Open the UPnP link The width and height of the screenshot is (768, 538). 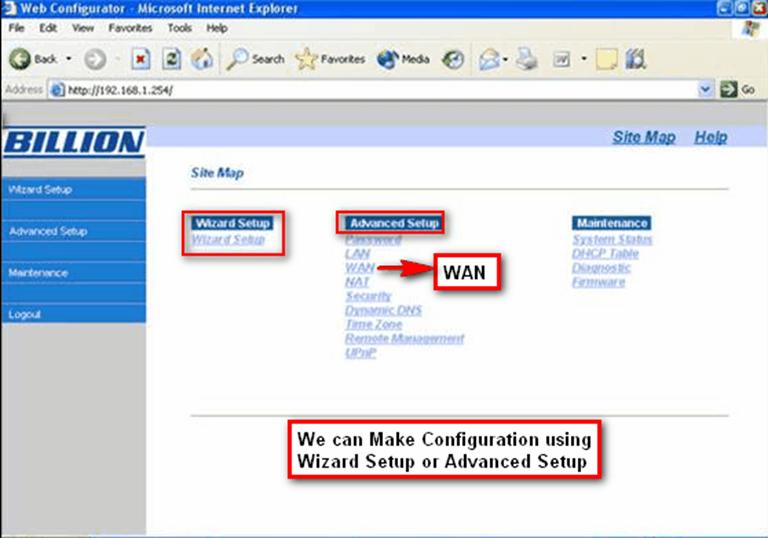[x=360, y=353]
